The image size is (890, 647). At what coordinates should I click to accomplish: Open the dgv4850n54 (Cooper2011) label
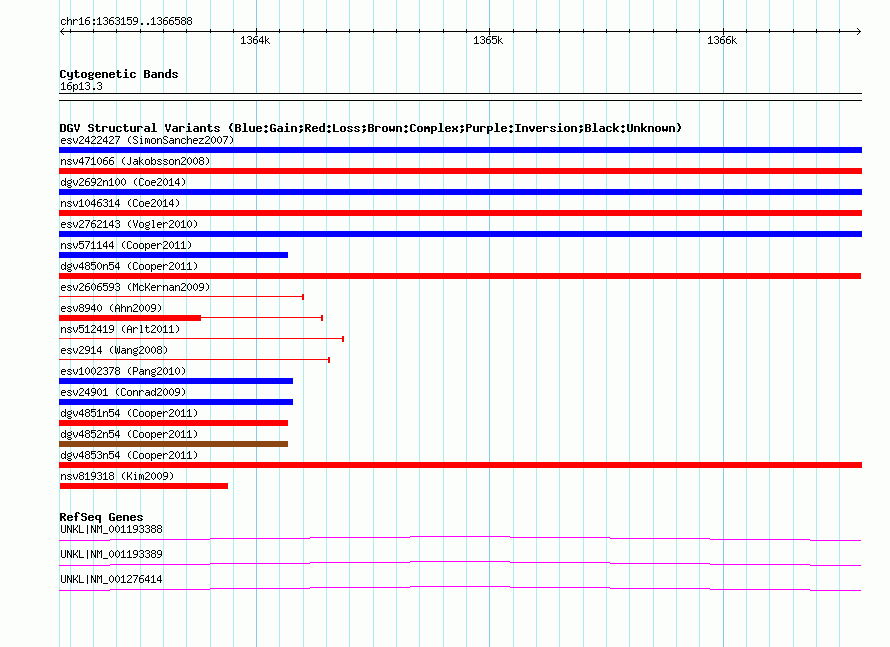point(129,266)
